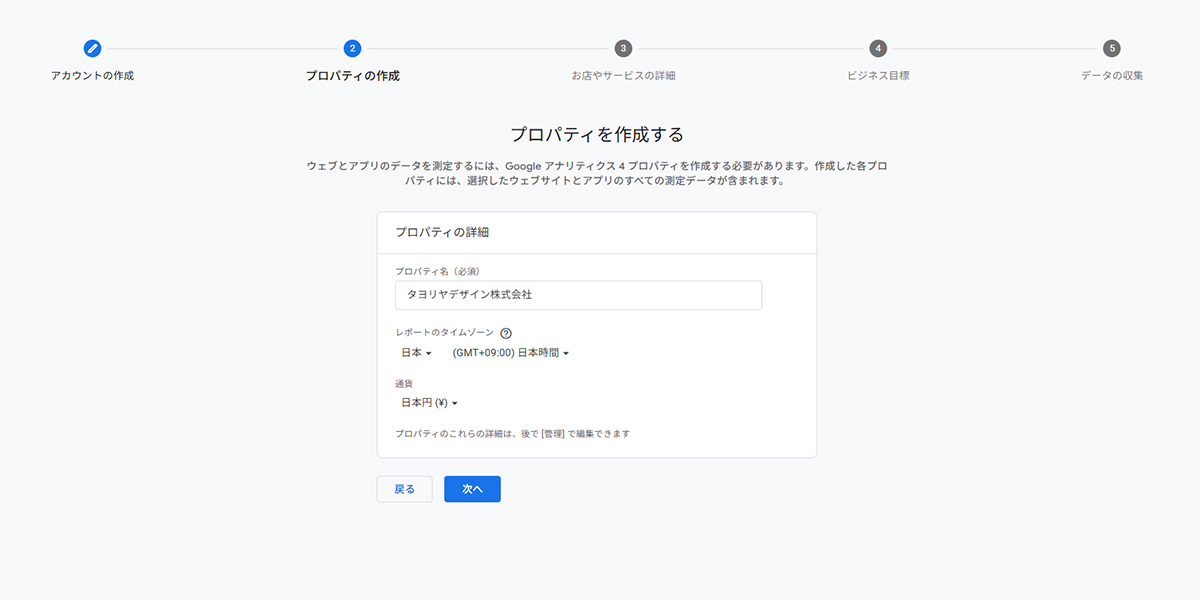Click step 4 circle ビジネス目標
This screenshot has width=1200, height=600.
pyautogui.click(x=877, y=47)
